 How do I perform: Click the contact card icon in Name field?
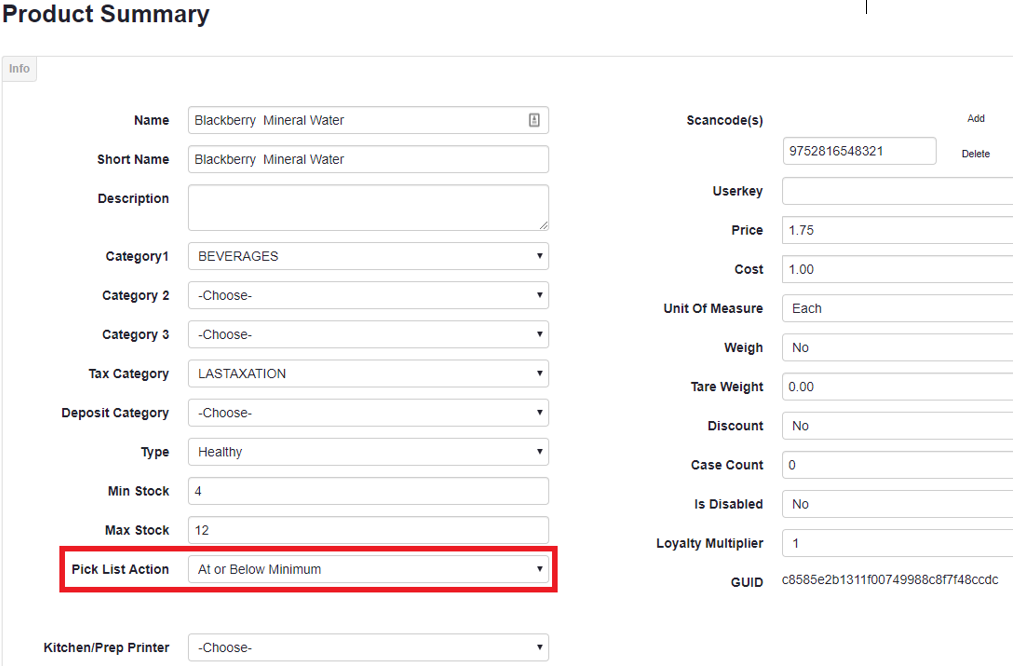534,120
